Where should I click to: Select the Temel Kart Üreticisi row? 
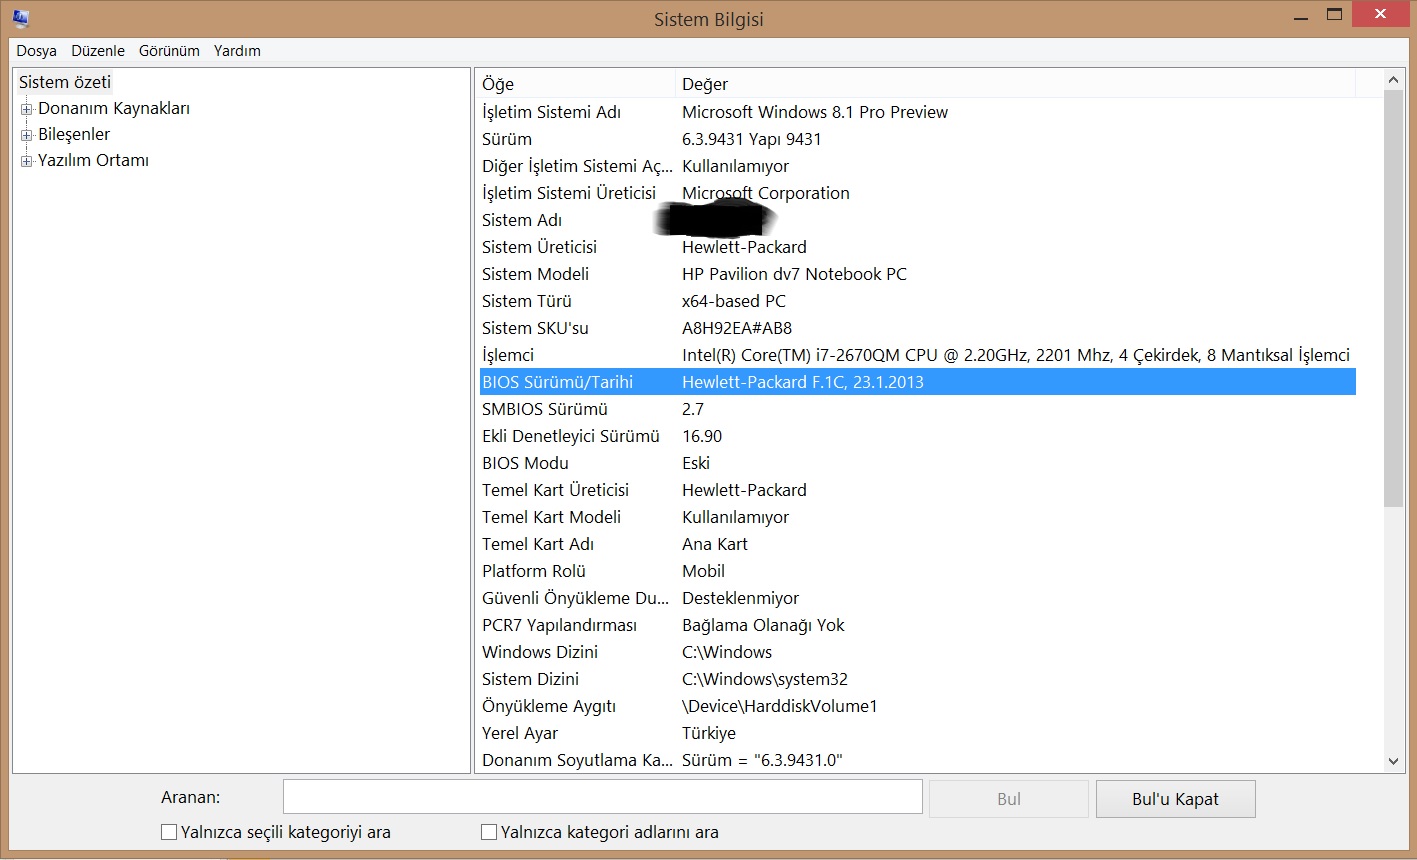point(918,490)
